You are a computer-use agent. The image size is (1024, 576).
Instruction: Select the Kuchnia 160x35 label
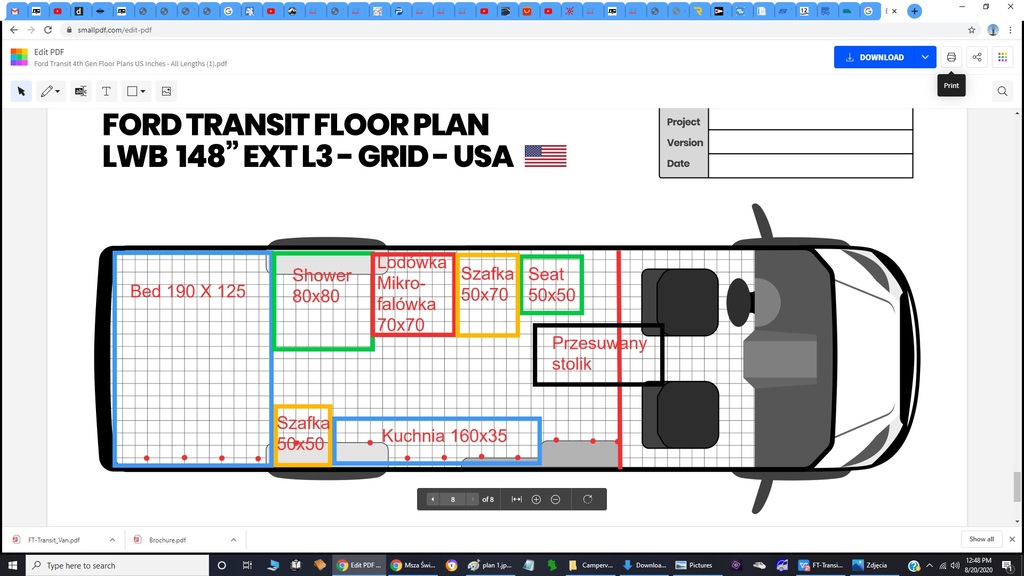click(444, 436)
